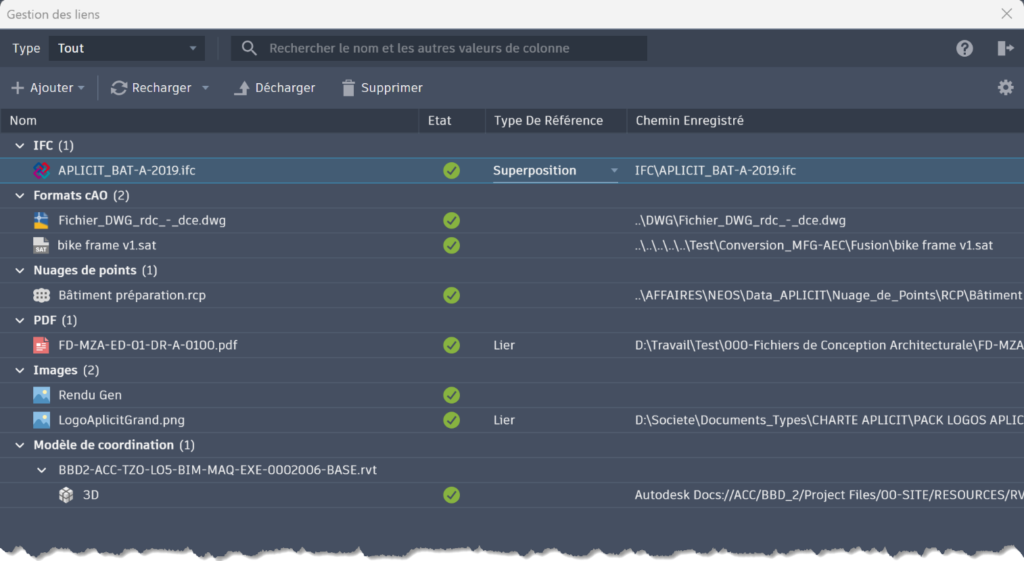The height and width of the screenshot is (561, 1024).
Task: Click the green status check of Bâtiment préparation.rcp
Action: tap(451, 295)
